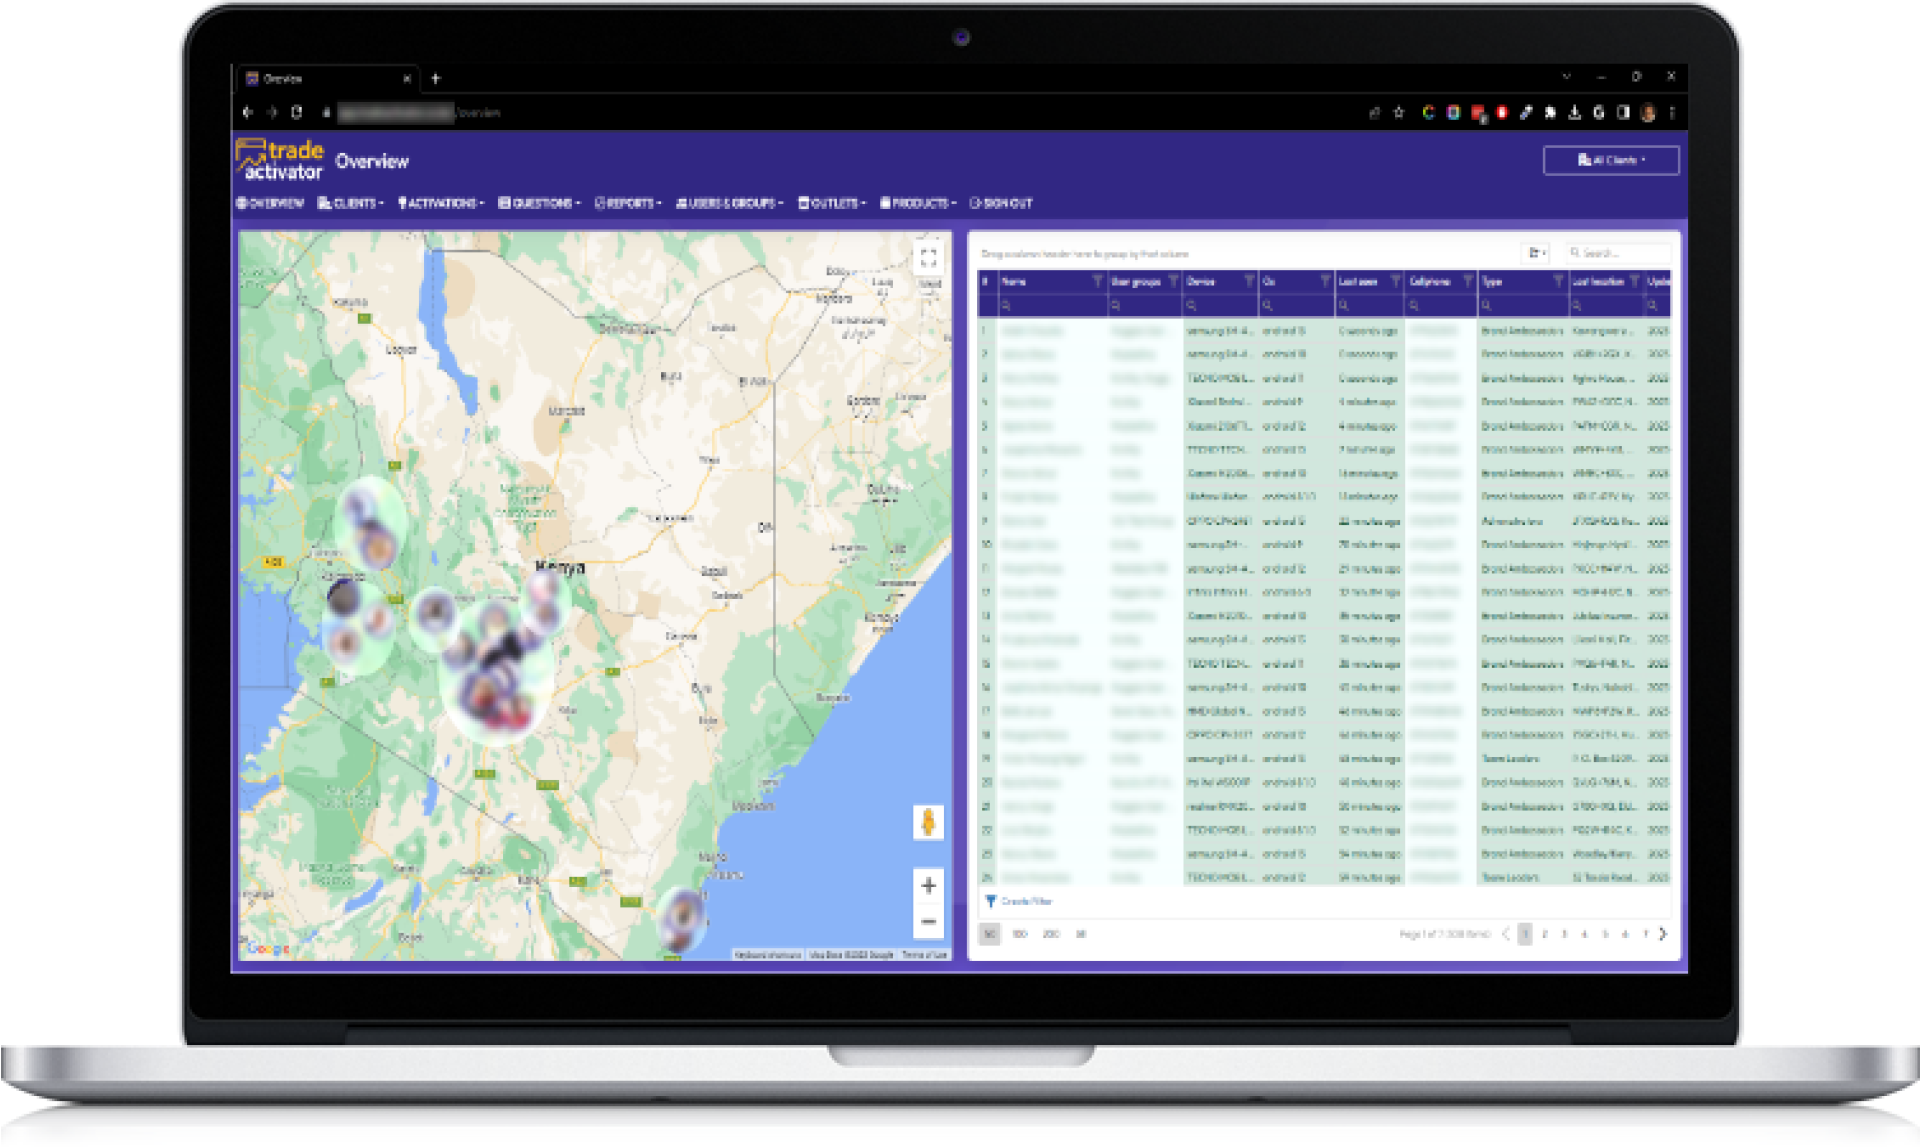The width and height of the screenshot is (1920, 1147).
Task: Select page 2 in the pager
Action: (1545, 934)
